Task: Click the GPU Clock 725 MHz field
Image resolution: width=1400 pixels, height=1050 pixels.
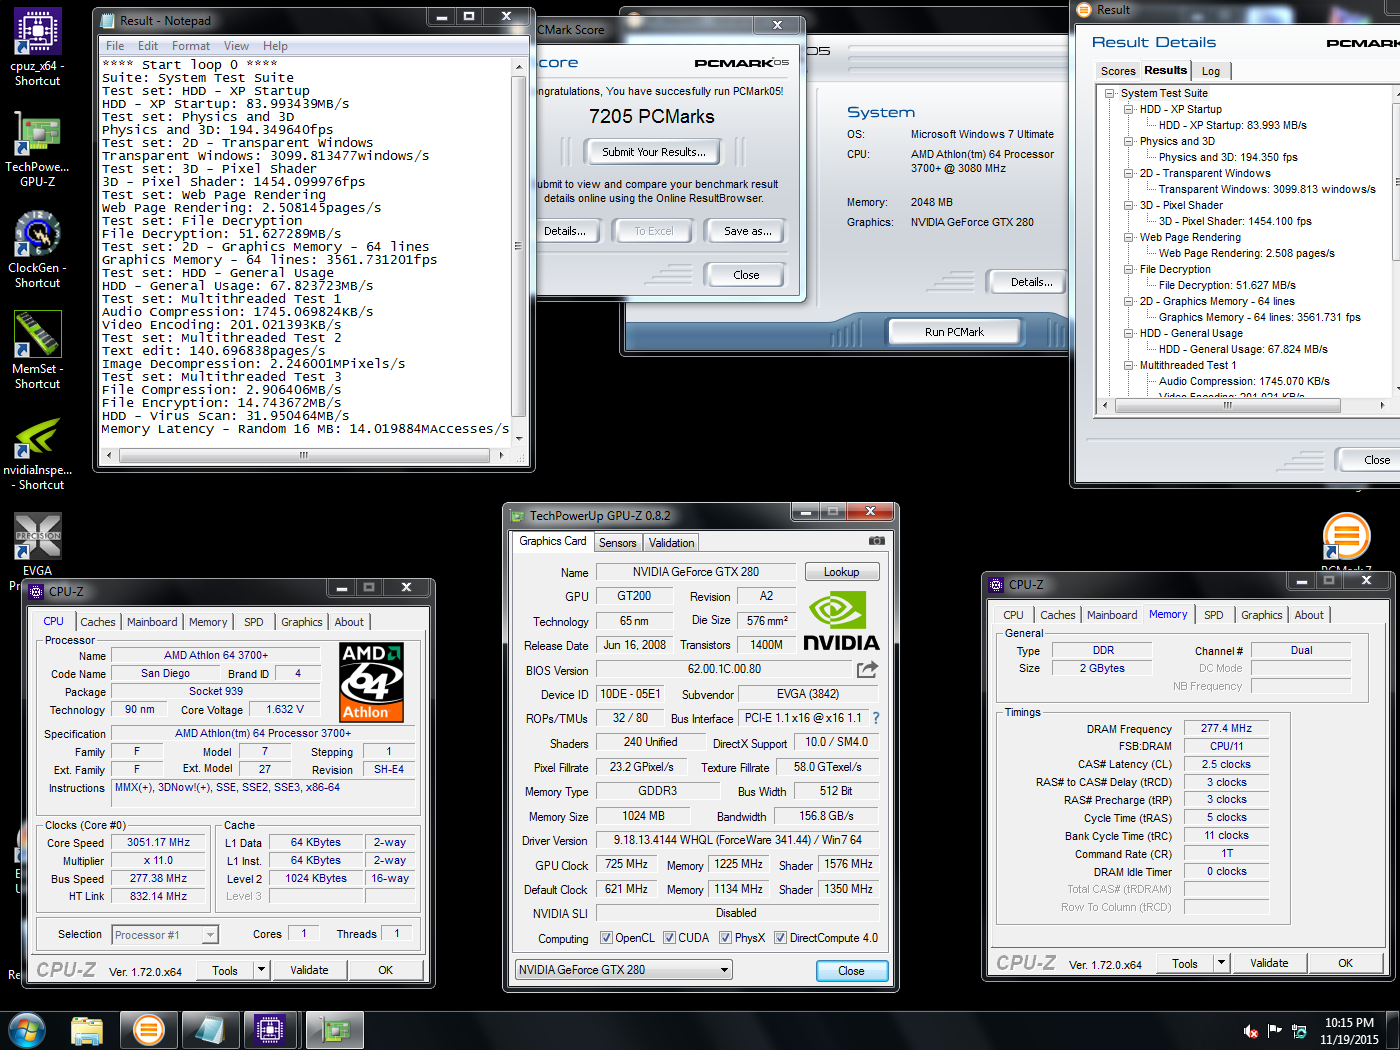Action: (626, 864)
